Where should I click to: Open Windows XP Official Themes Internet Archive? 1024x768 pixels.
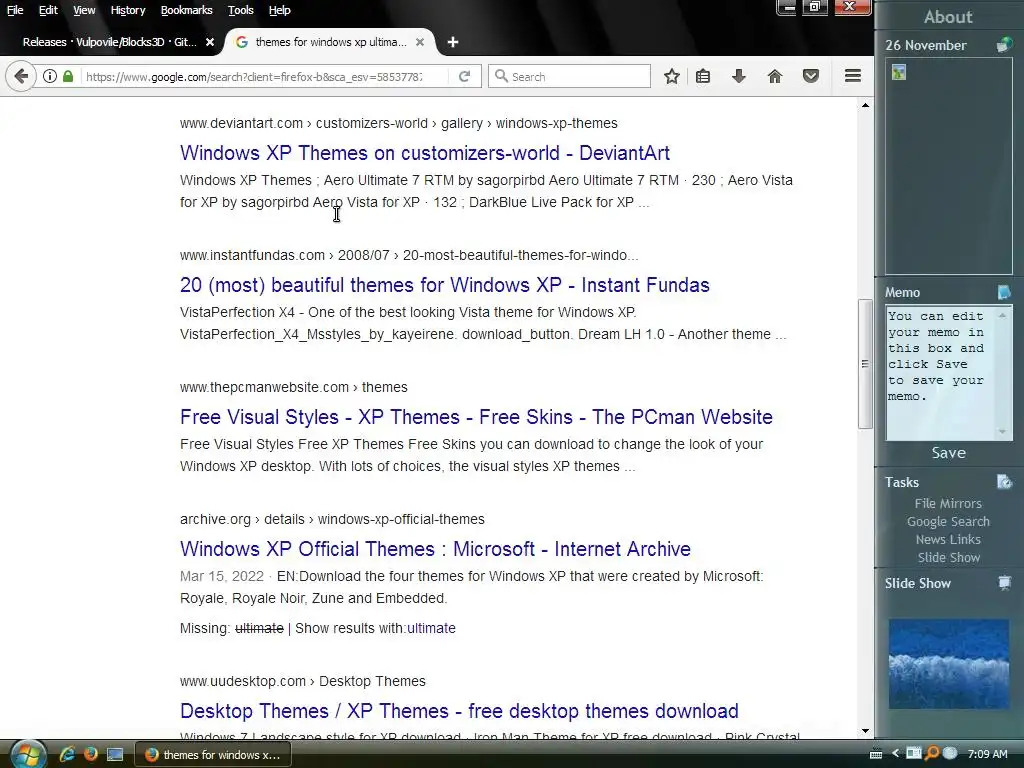tap(435, 549)
